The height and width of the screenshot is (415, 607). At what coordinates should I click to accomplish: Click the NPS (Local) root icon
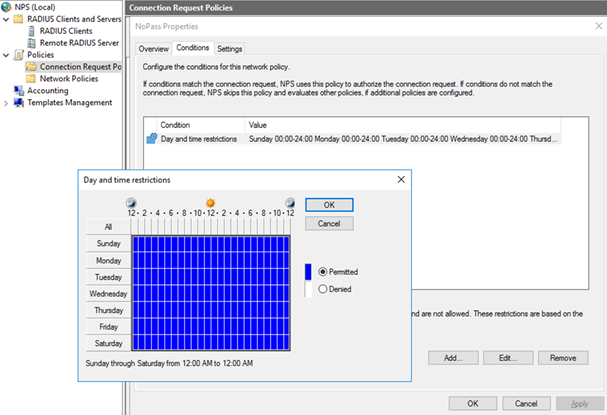pos(7,6)
